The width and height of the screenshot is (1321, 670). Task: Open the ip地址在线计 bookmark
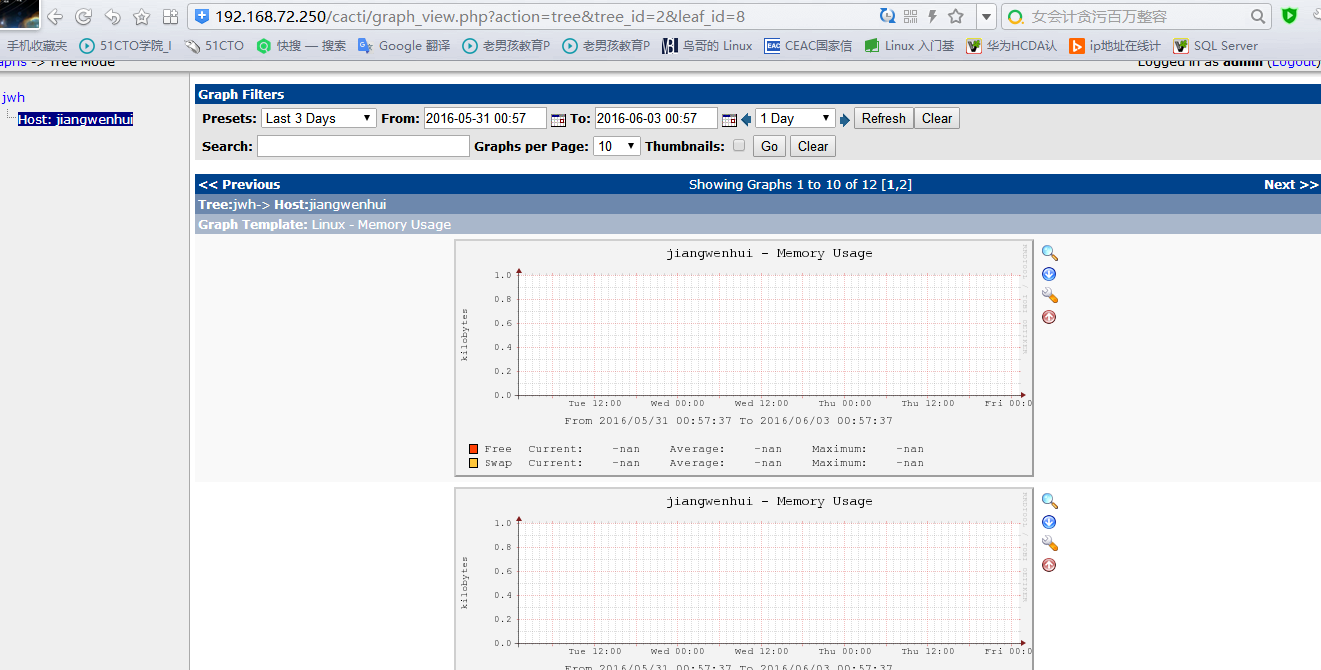pyautogui.click(x=1115, y=46)
